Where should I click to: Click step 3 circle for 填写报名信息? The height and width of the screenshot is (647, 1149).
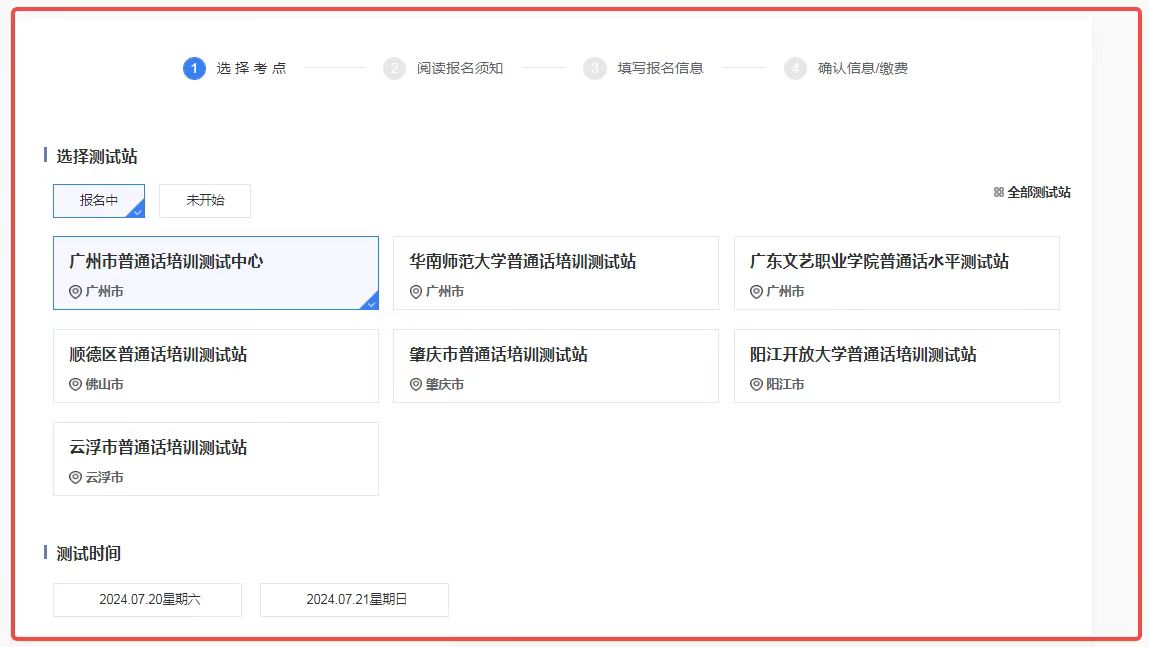[595, 68]
